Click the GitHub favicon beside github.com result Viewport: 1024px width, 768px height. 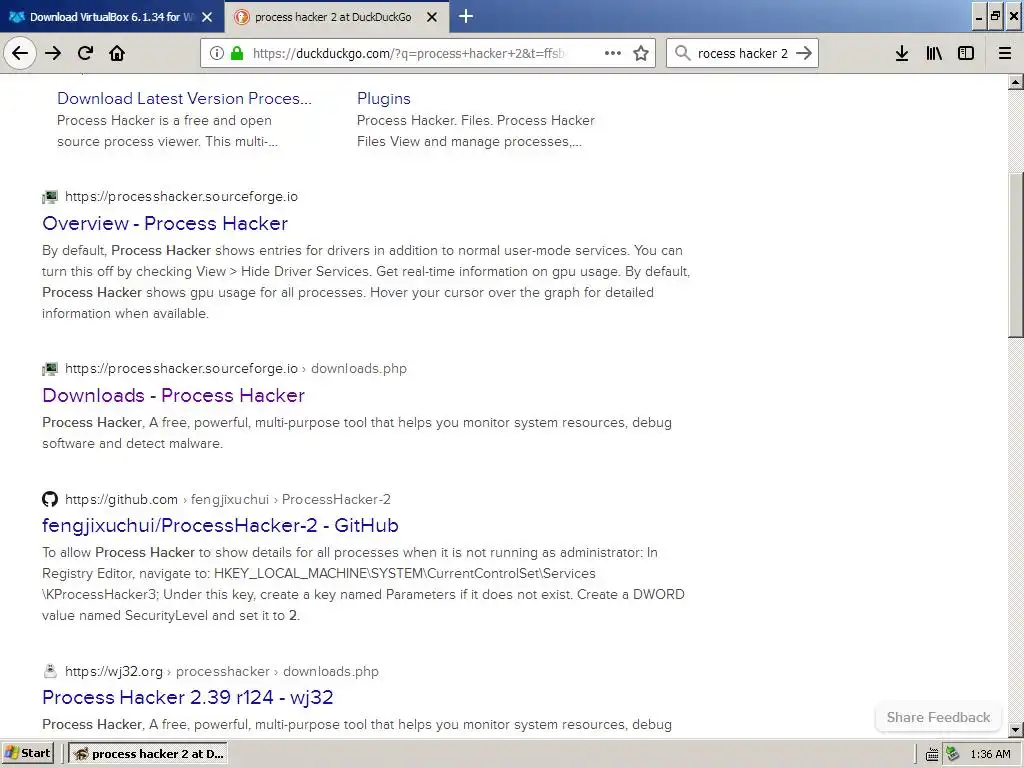coord(50,500)
